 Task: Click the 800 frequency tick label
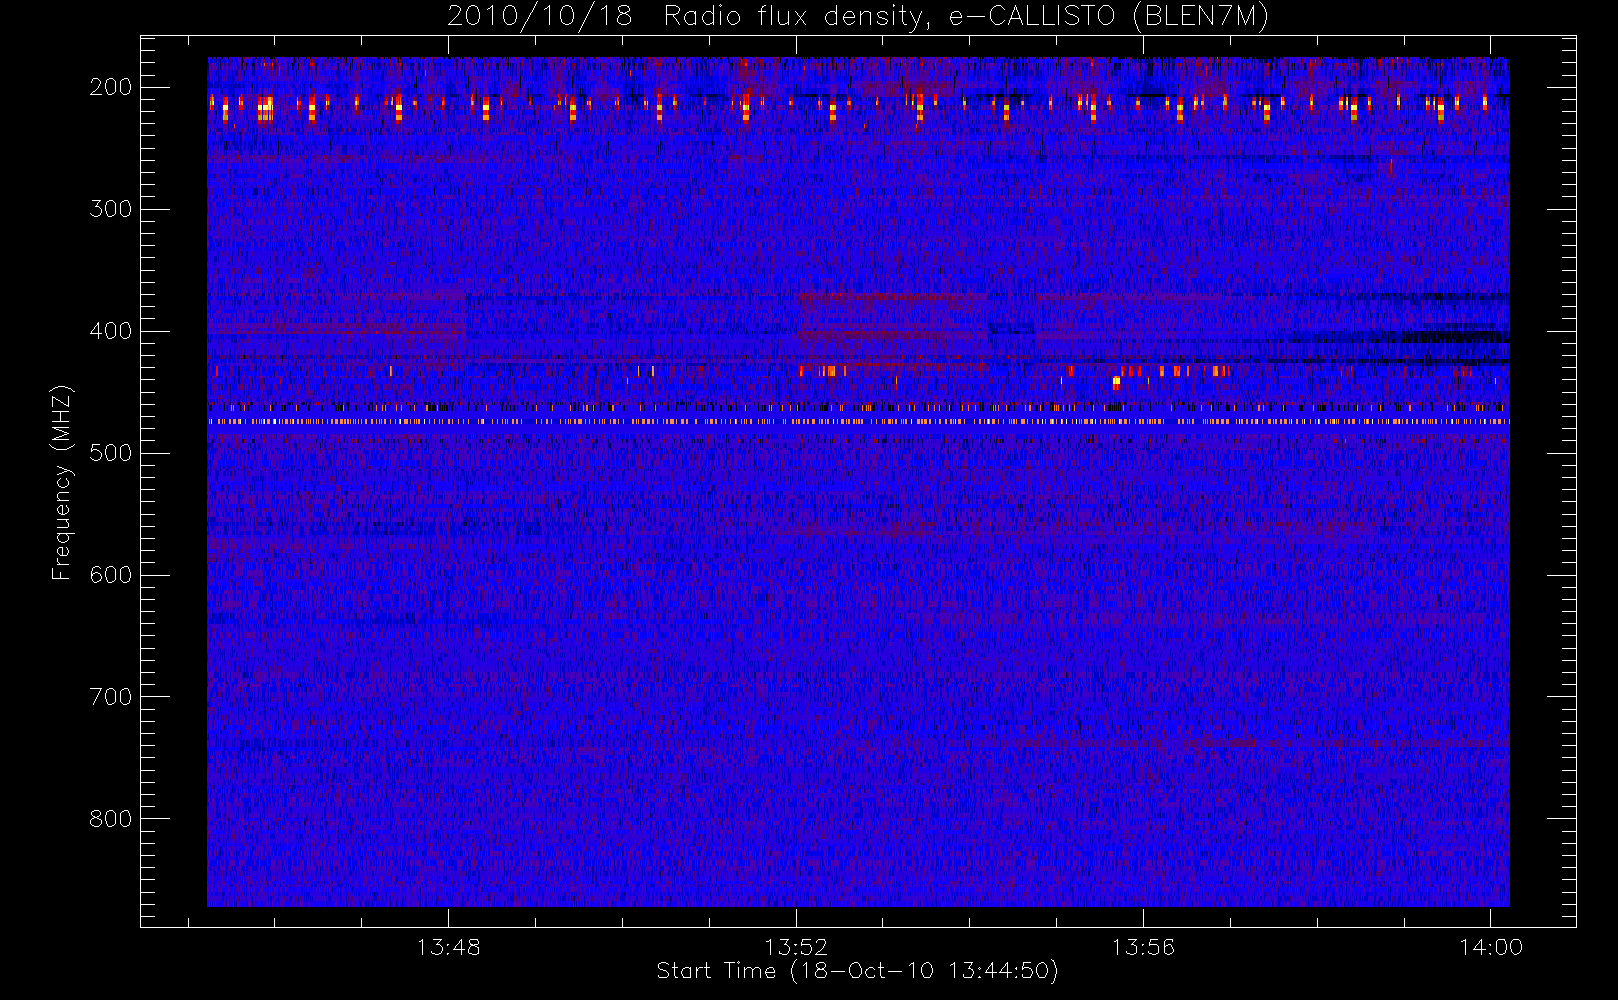(x=111, y=819)
